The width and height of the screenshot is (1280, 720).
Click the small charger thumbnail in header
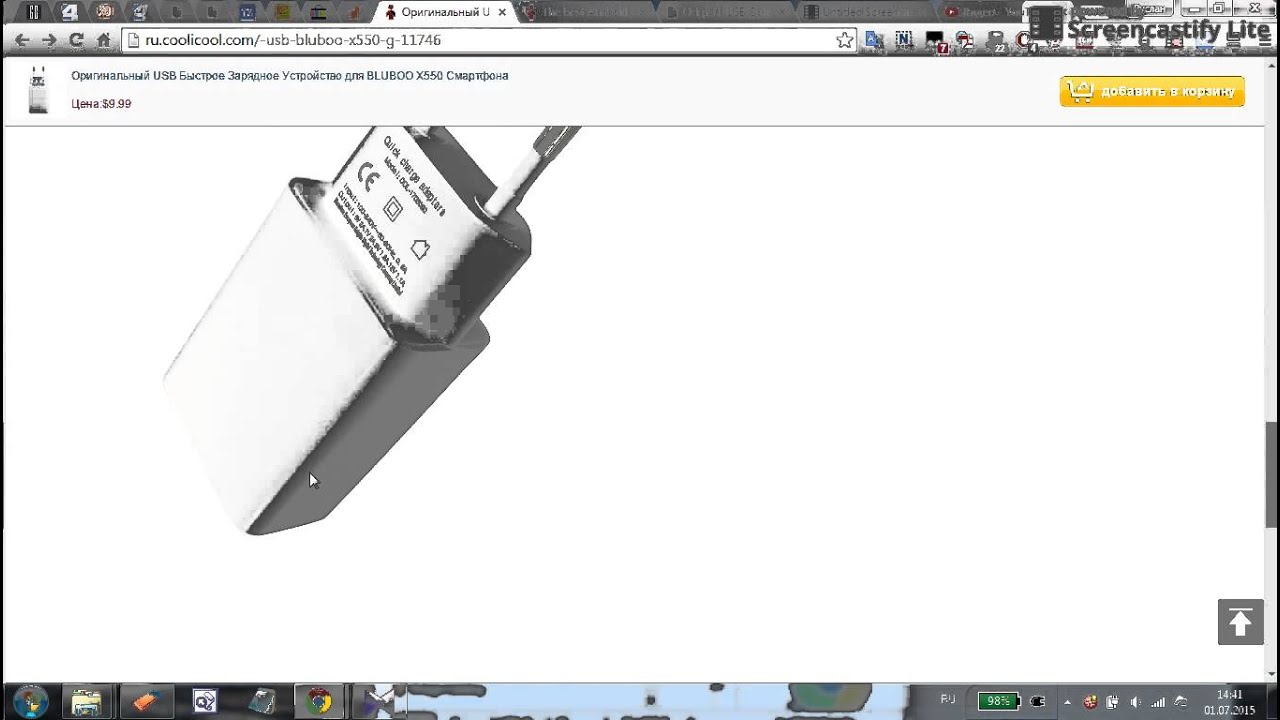[38, 90]
